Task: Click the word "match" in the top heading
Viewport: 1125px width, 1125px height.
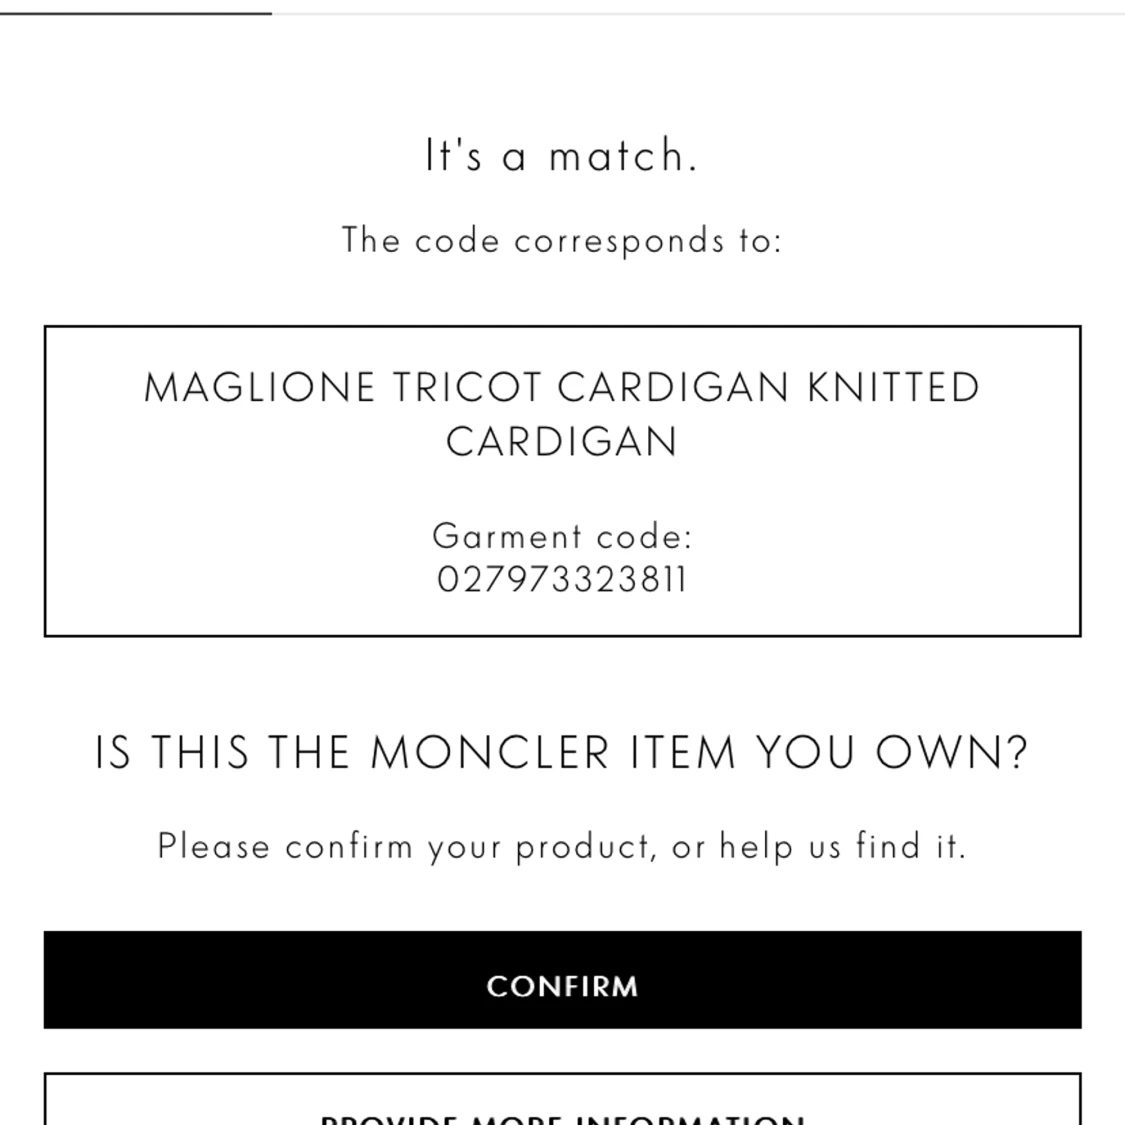Action: coord(617,155)
